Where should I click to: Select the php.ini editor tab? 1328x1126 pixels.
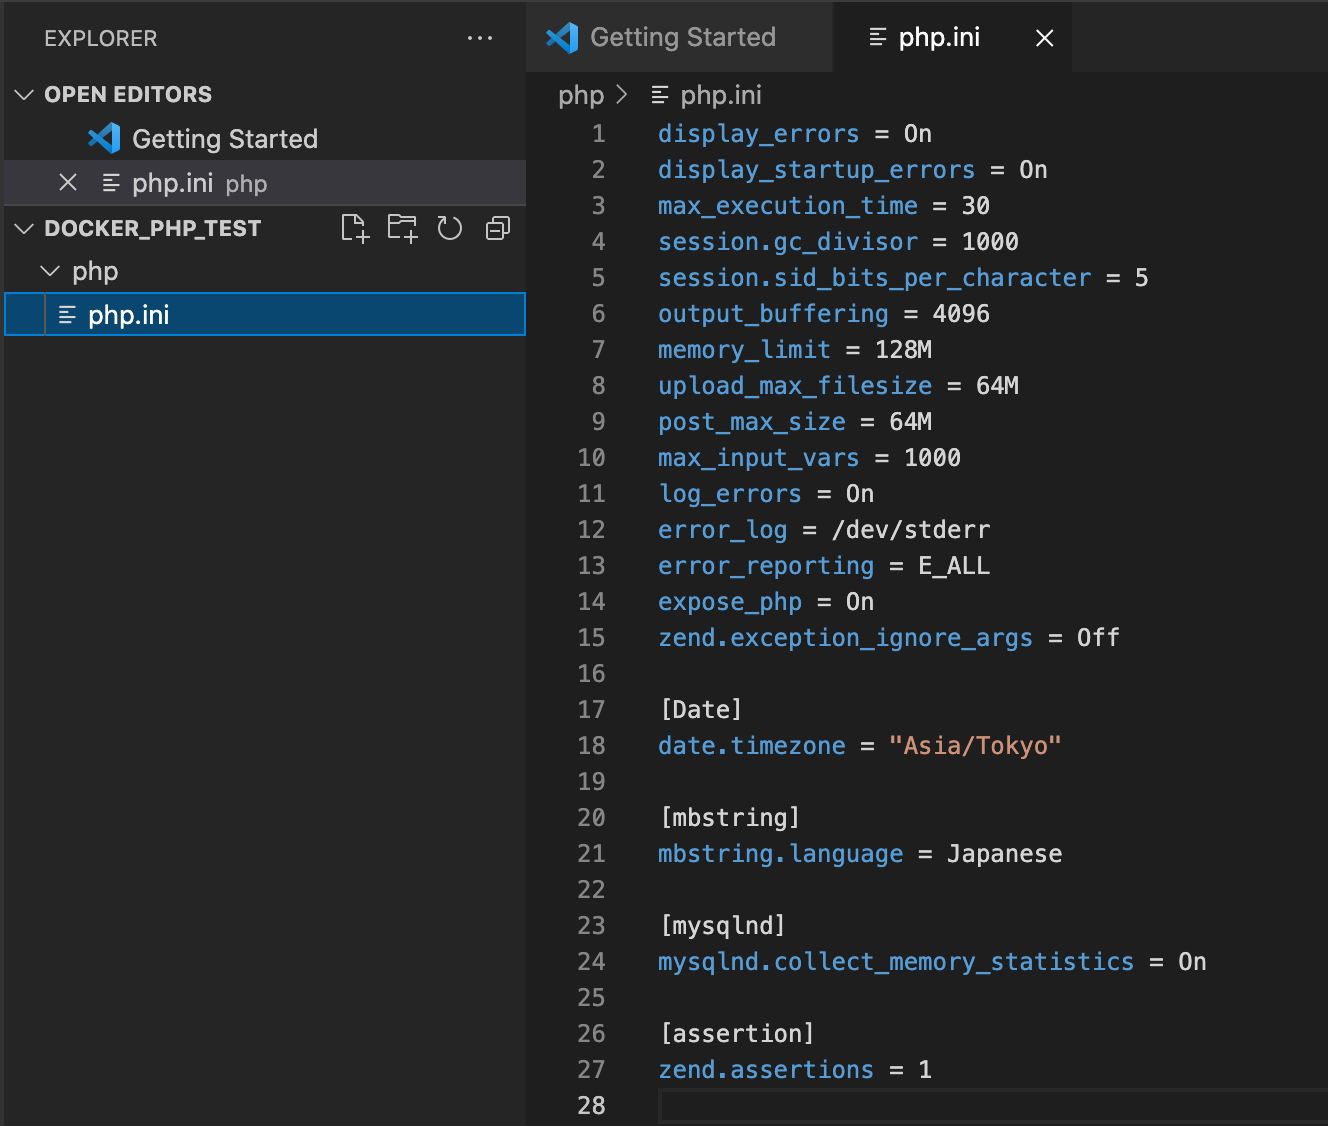point(938,37)
